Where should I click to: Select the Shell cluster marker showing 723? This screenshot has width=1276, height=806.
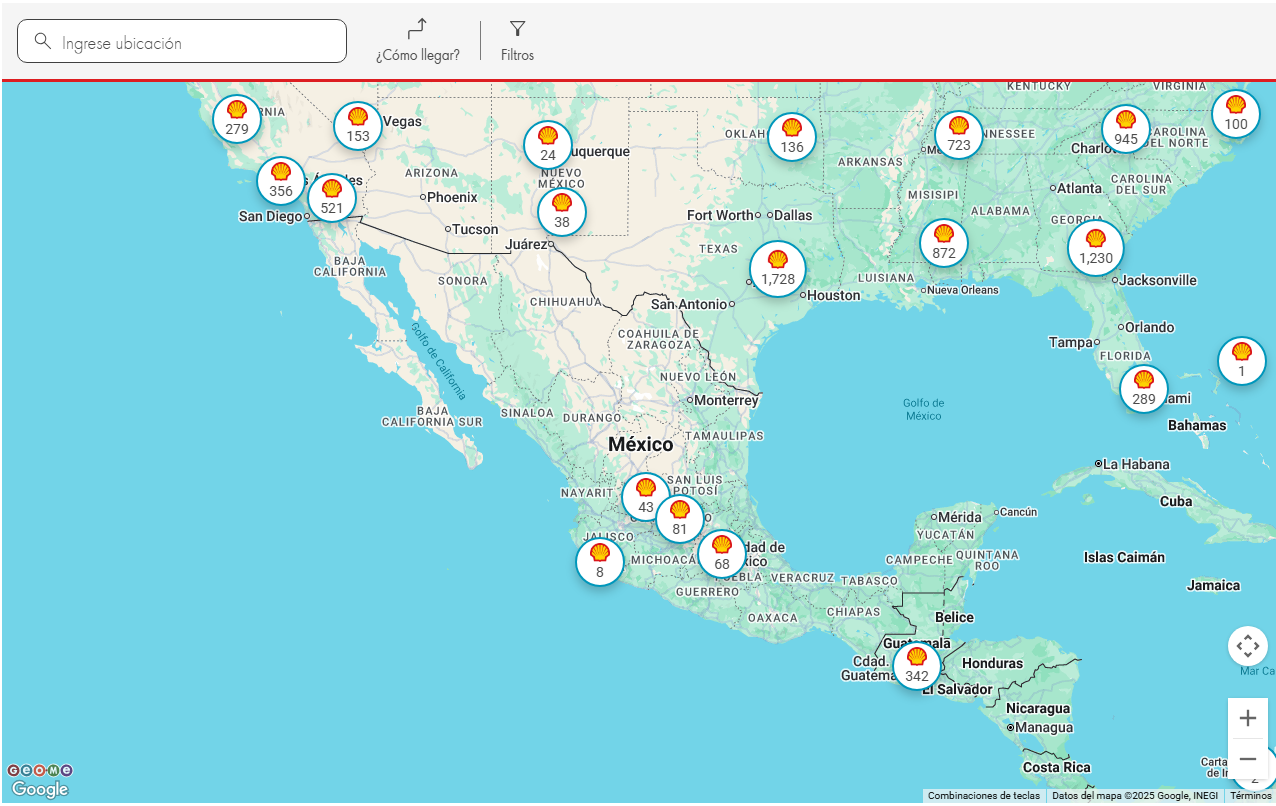[959, 135]
